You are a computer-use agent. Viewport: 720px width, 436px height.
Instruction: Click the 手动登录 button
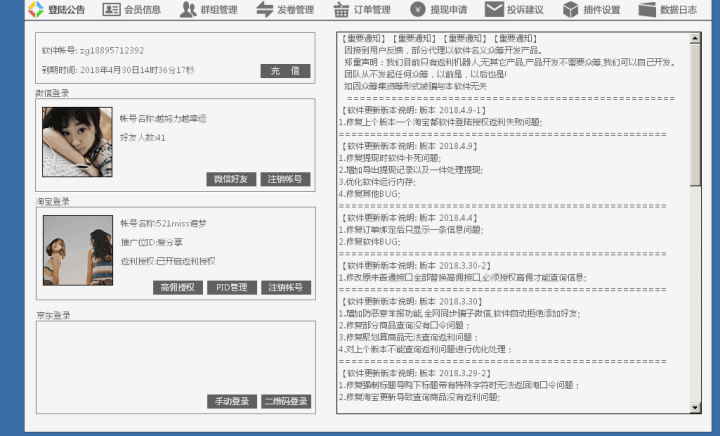(232, 401)
